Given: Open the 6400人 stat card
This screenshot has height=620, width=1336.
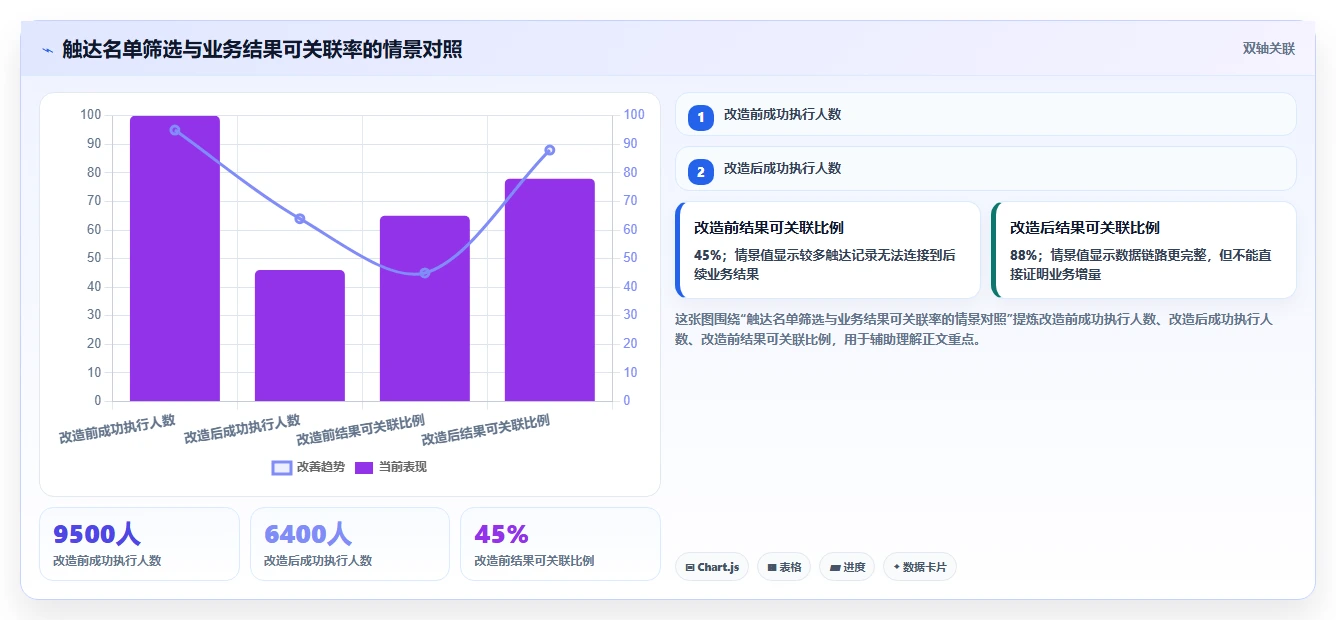Looking at the screenshot, I should (x=350, y=544).
